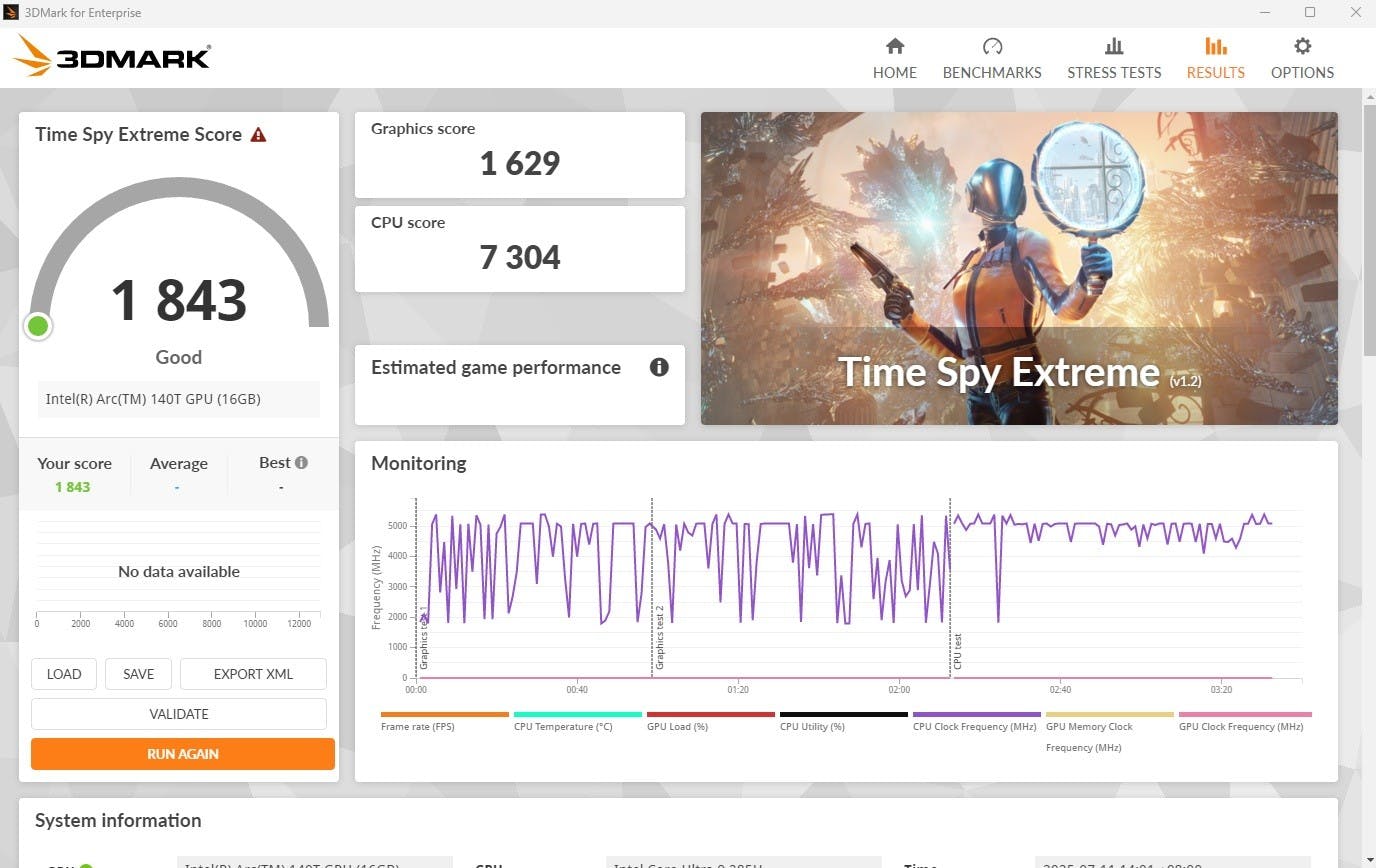Click the 3DMark logo
The width and height of the screenshot is (1376, 868).
click(x=112, y=56)
